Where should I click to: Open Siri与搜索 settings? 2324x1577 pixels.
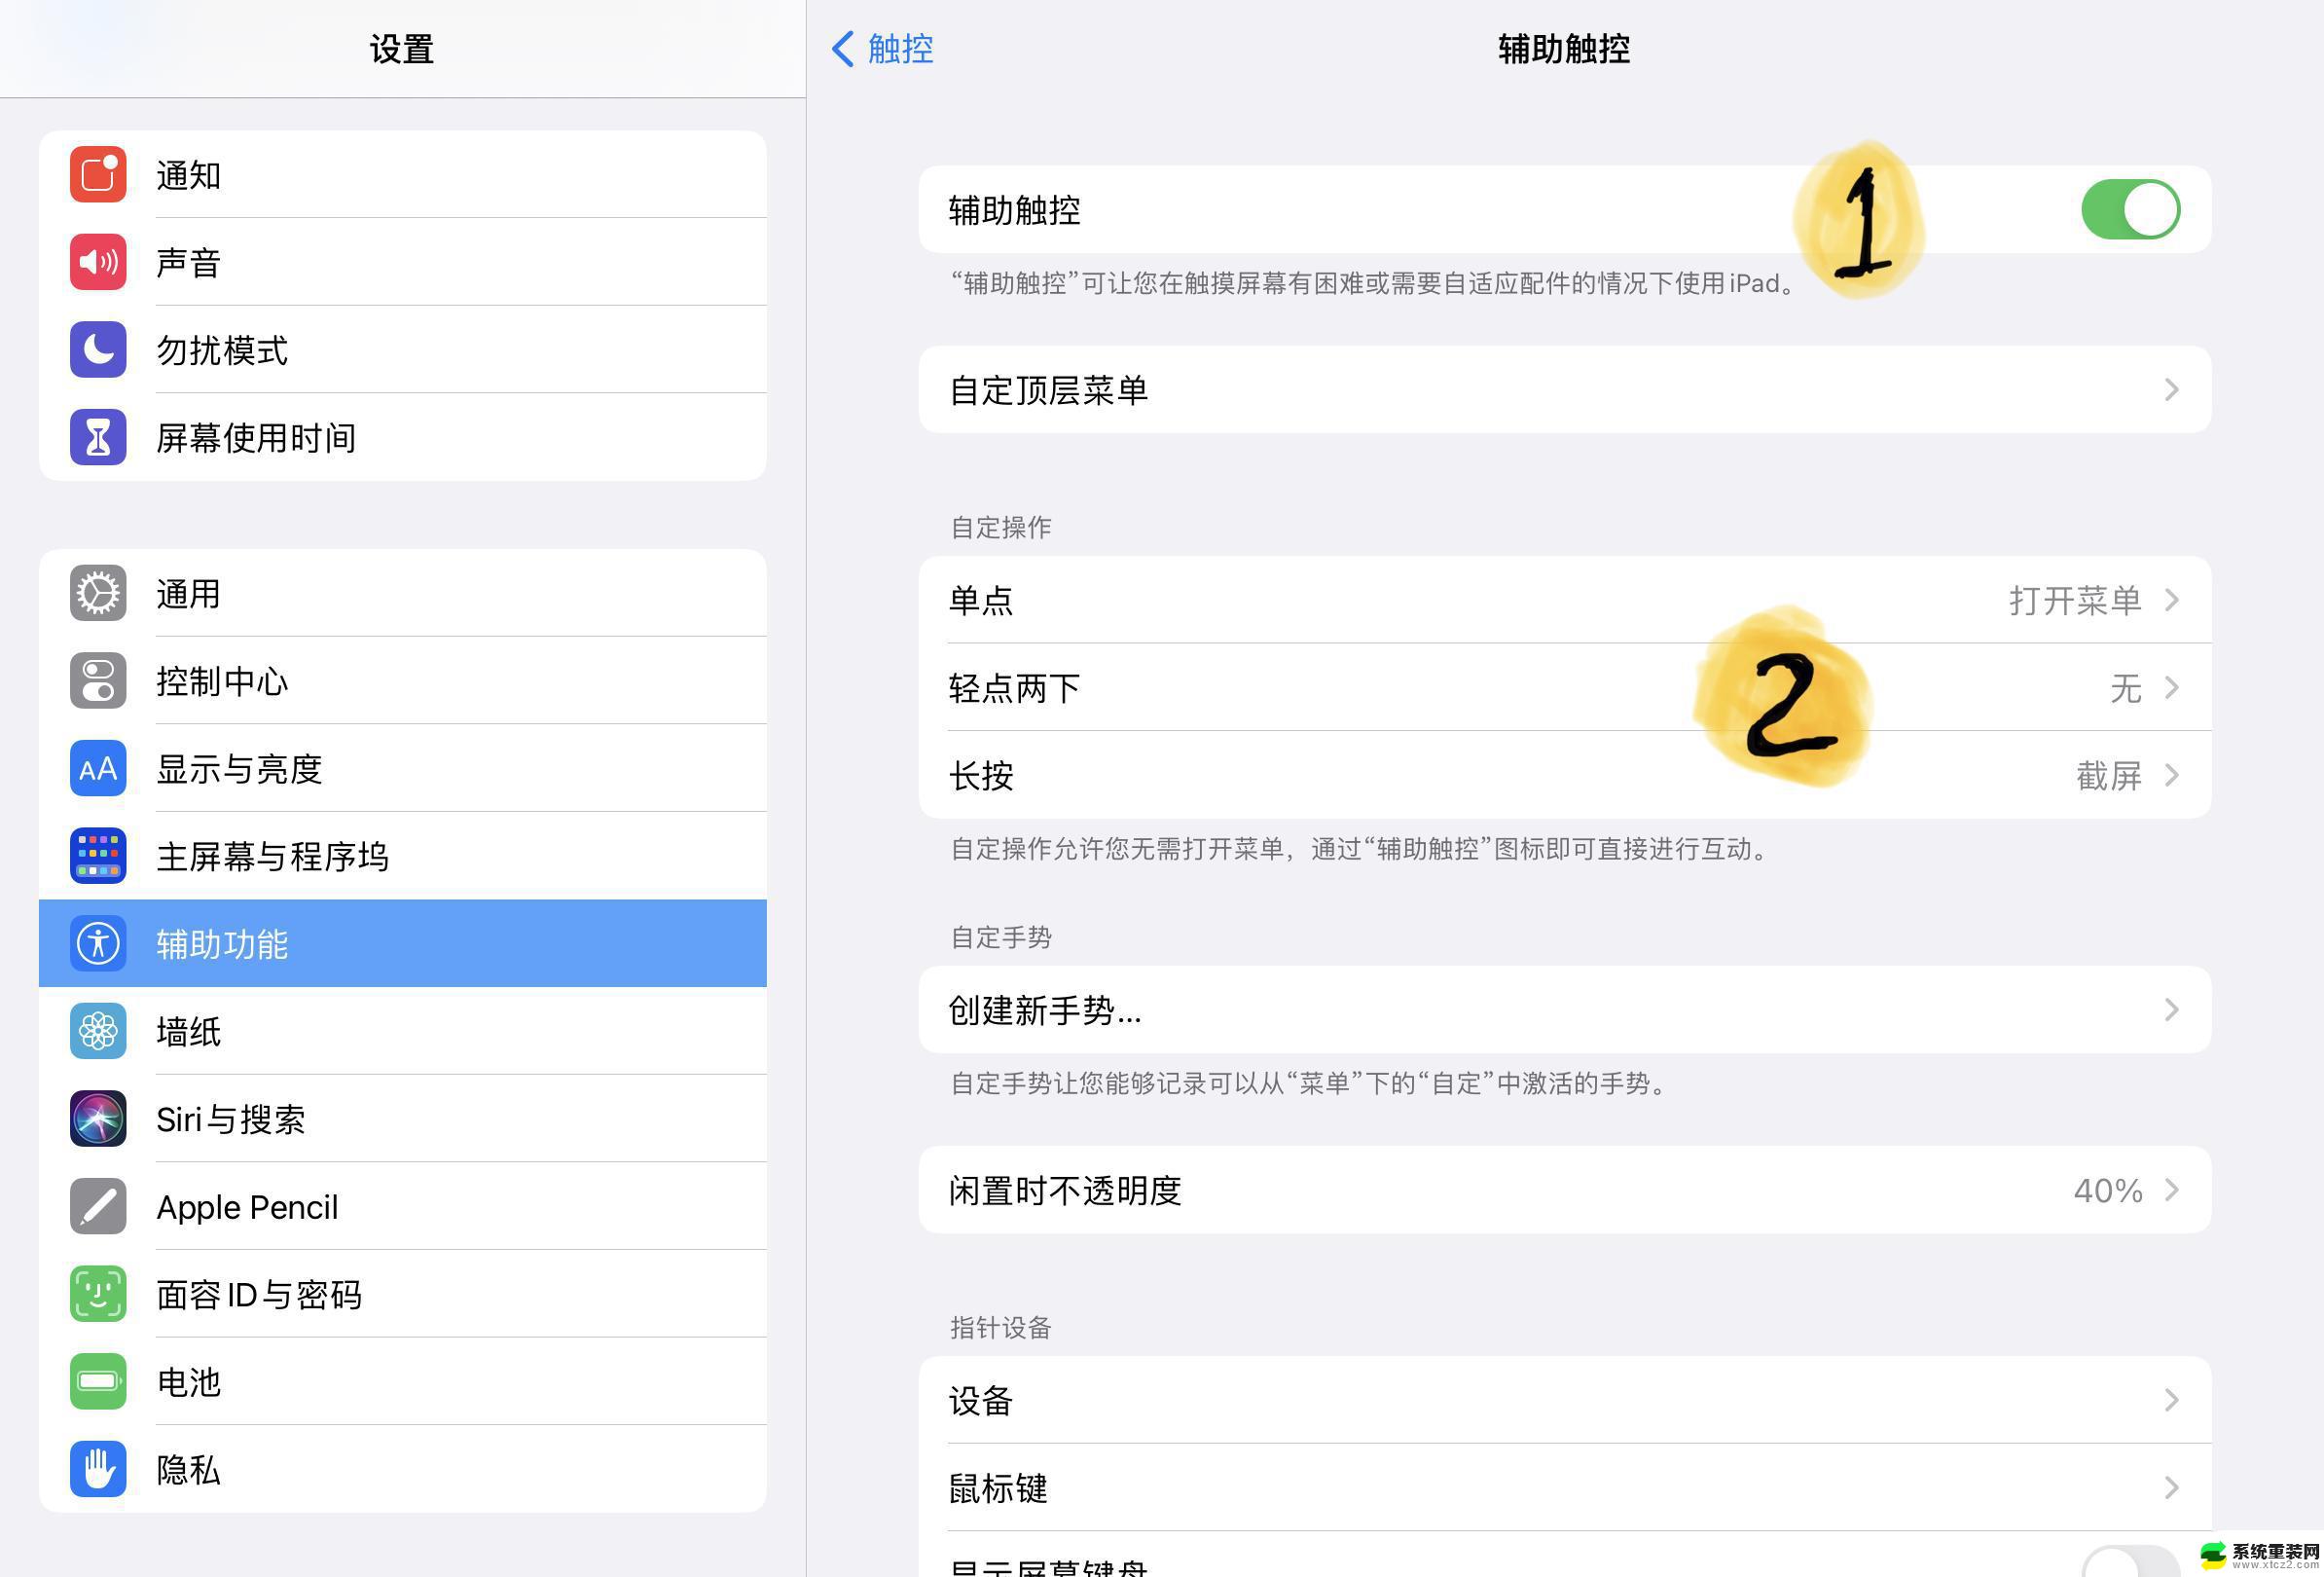(401, 1119)
